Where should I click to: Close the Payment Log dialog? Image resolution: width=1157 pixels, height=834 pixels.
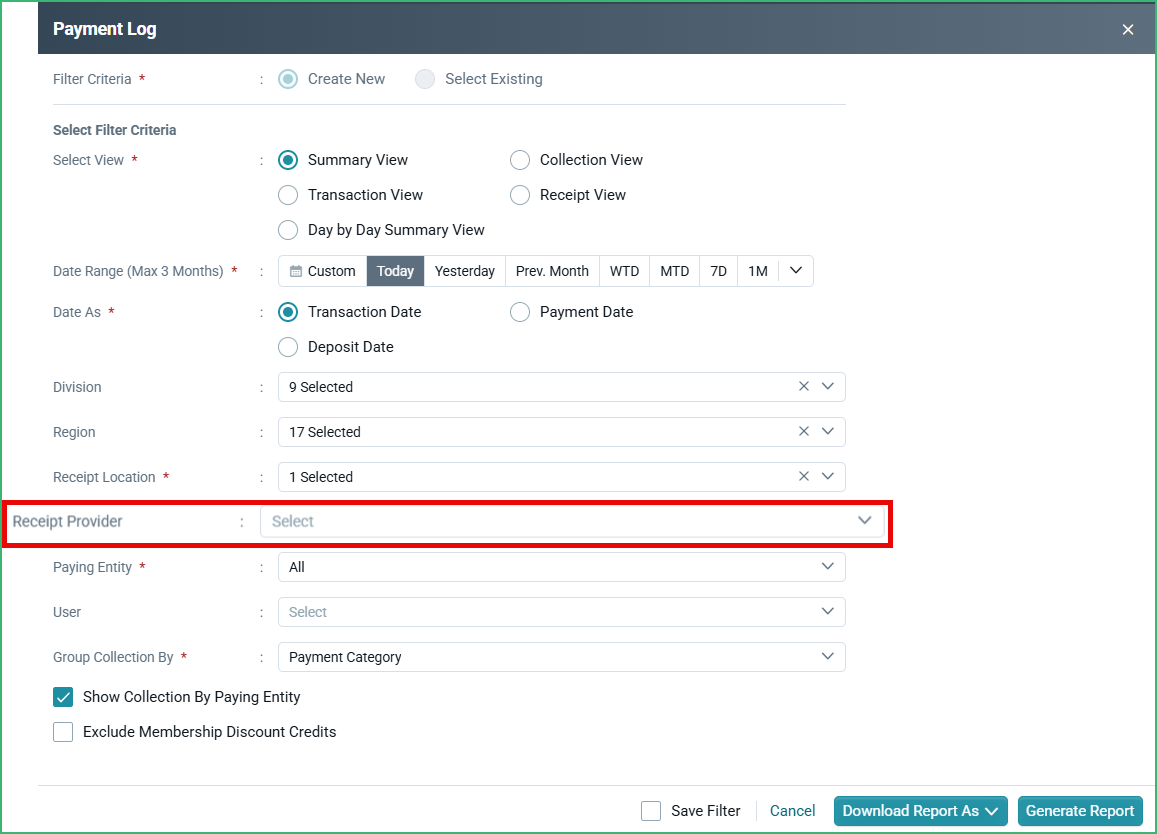point(1127,30)
